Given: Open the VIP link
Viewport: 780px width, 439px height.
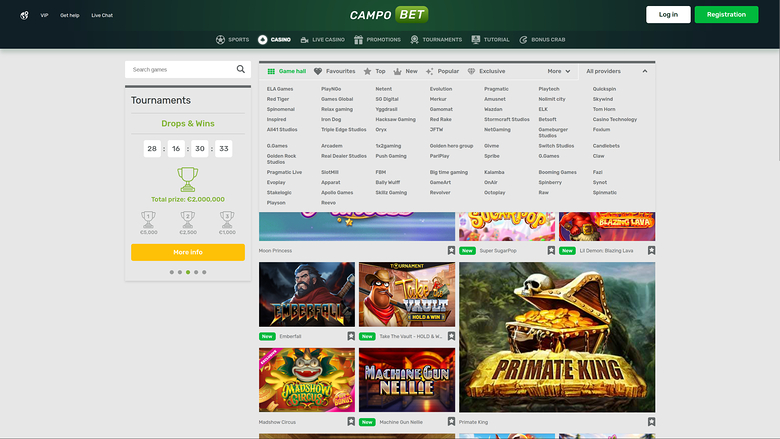Looking at the screenshot, I should tap(44, 15).
